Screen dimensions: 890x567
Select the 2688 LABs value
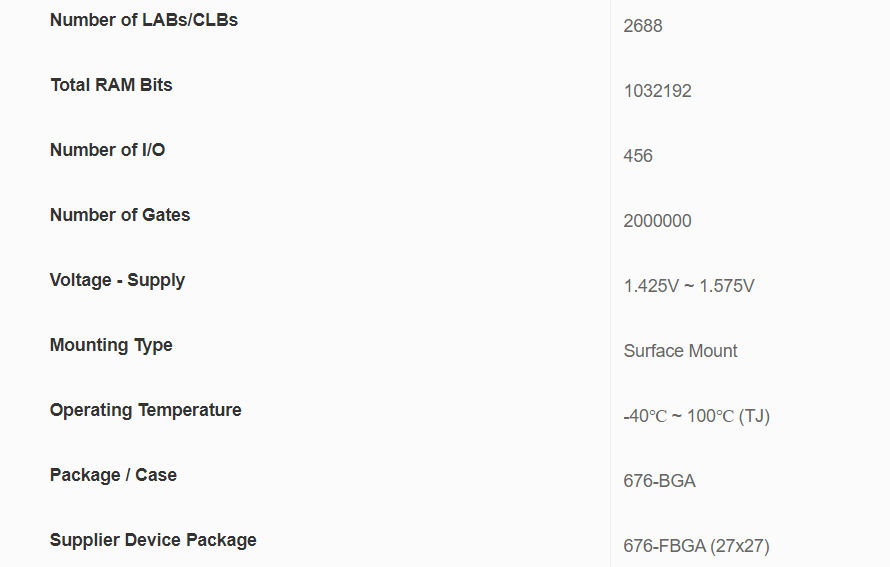click(x=643, y=26)
